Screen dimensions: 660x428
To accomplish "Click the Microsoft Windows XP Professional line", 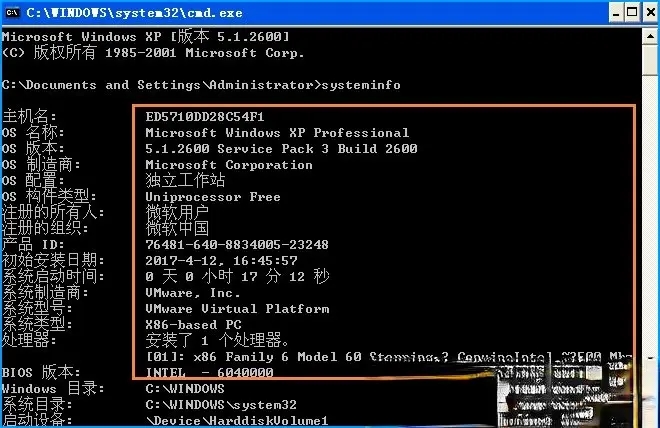I will tap(277, 133).
